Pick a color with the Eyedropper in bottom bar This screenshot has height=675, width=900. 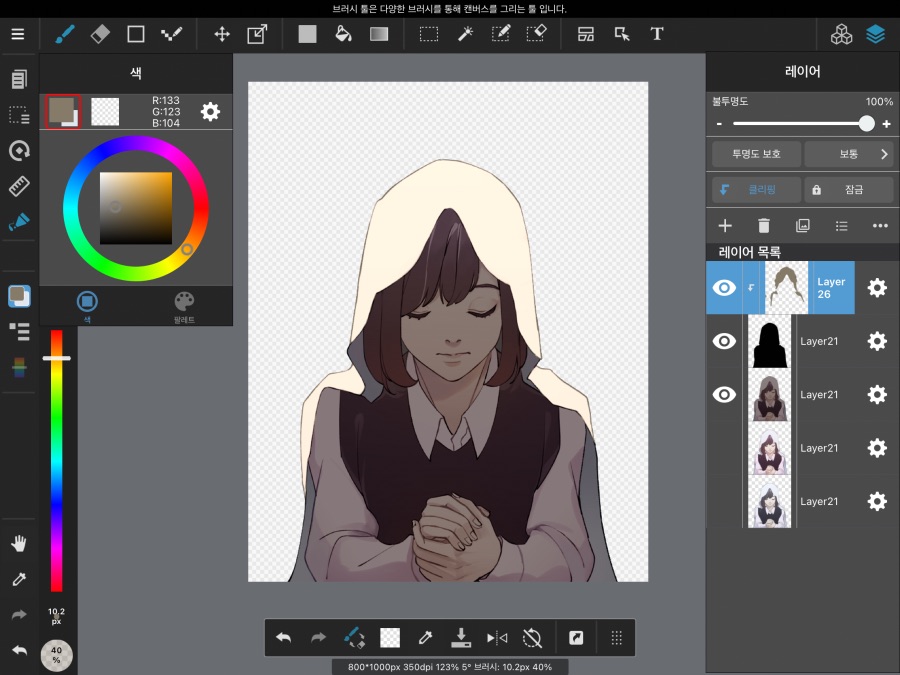point(425,637)
